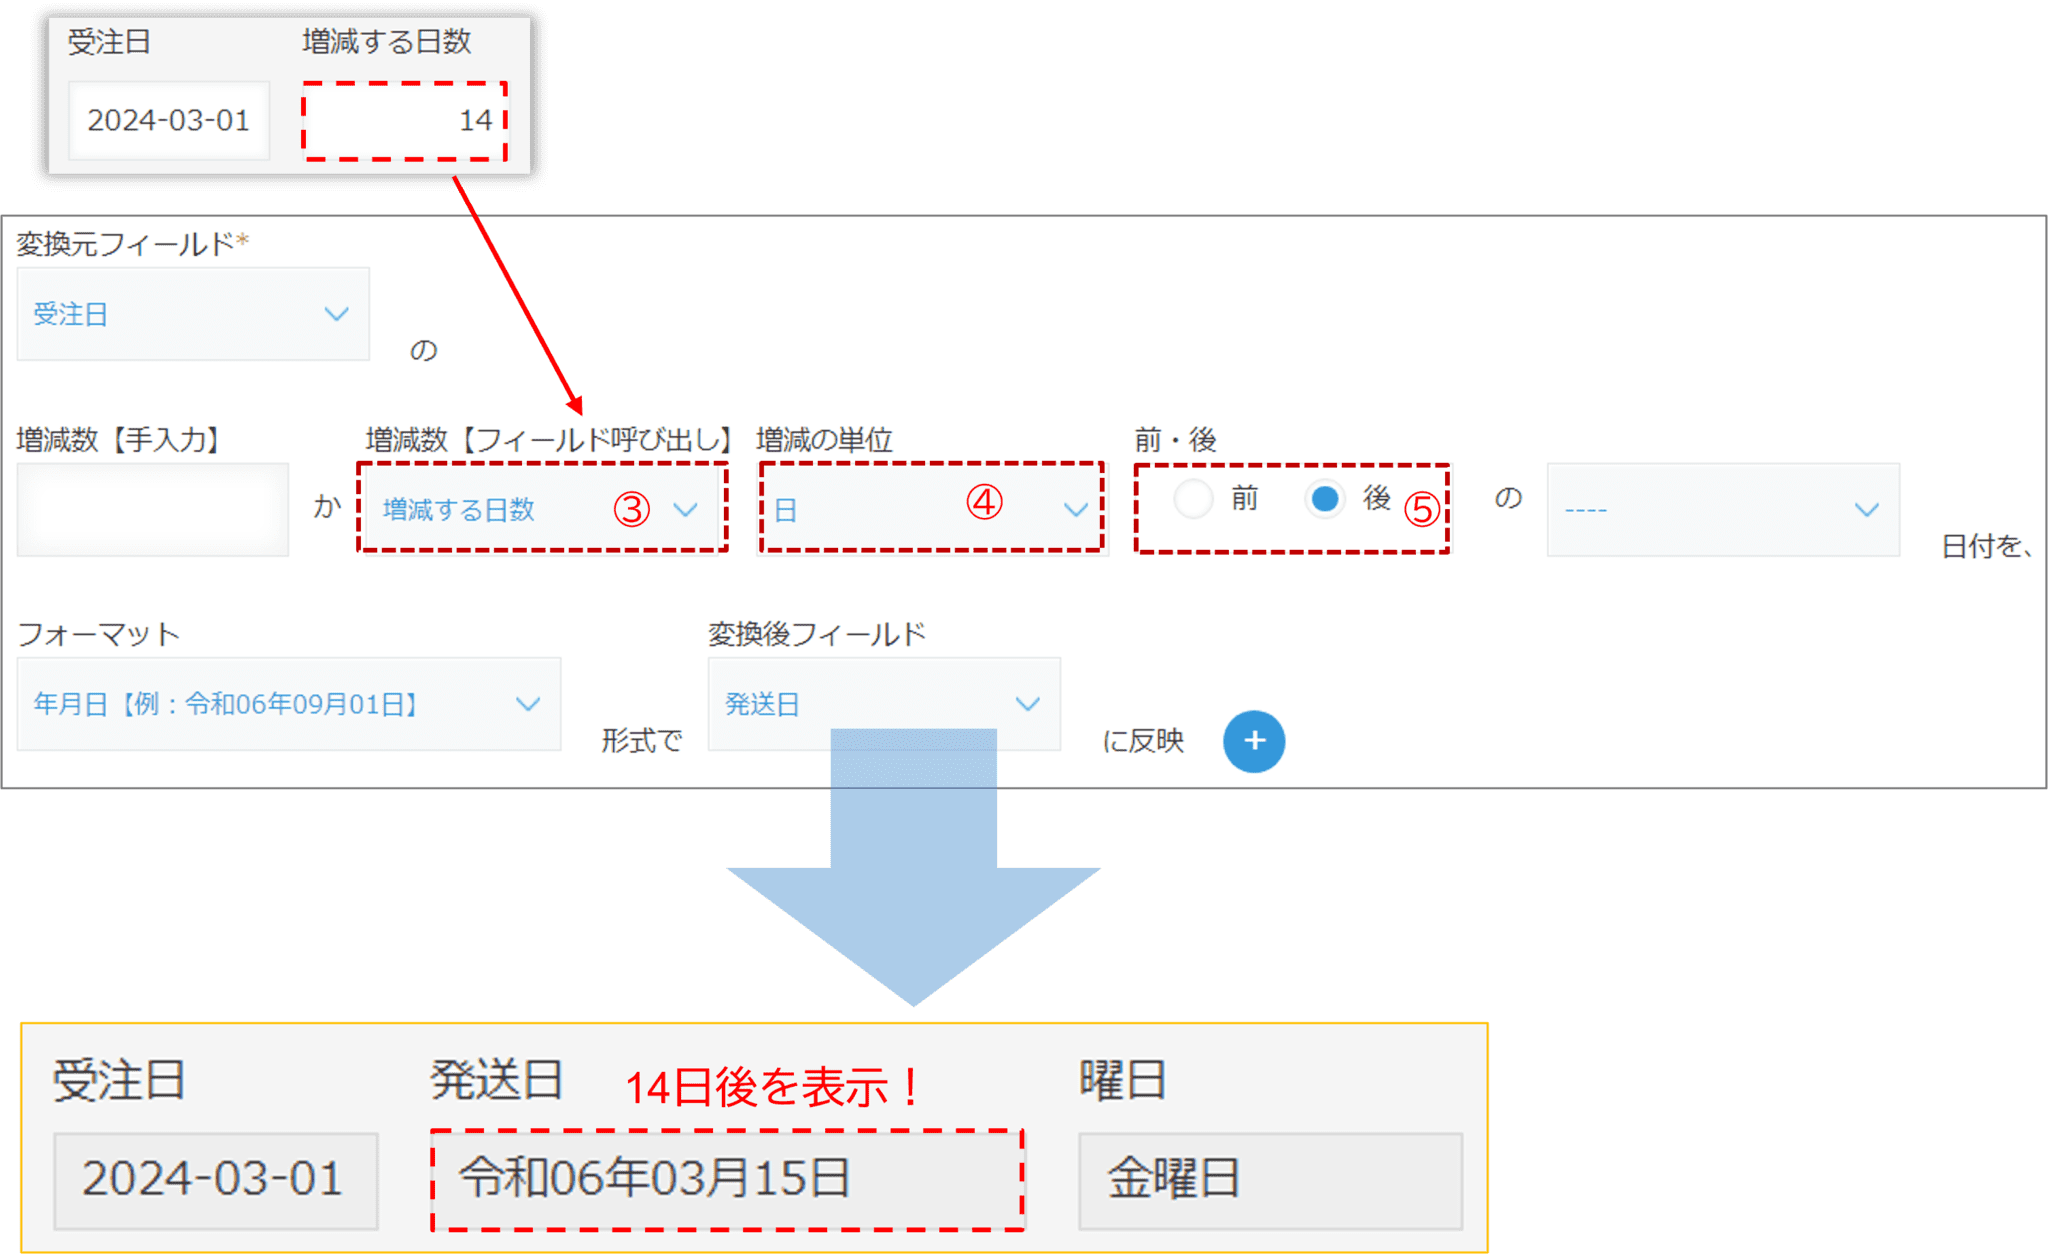Screen dimensions: 2048x1254
Task: Select the 前 (before) radio button
Action: pyautogui.click(x=1193, y=498)
